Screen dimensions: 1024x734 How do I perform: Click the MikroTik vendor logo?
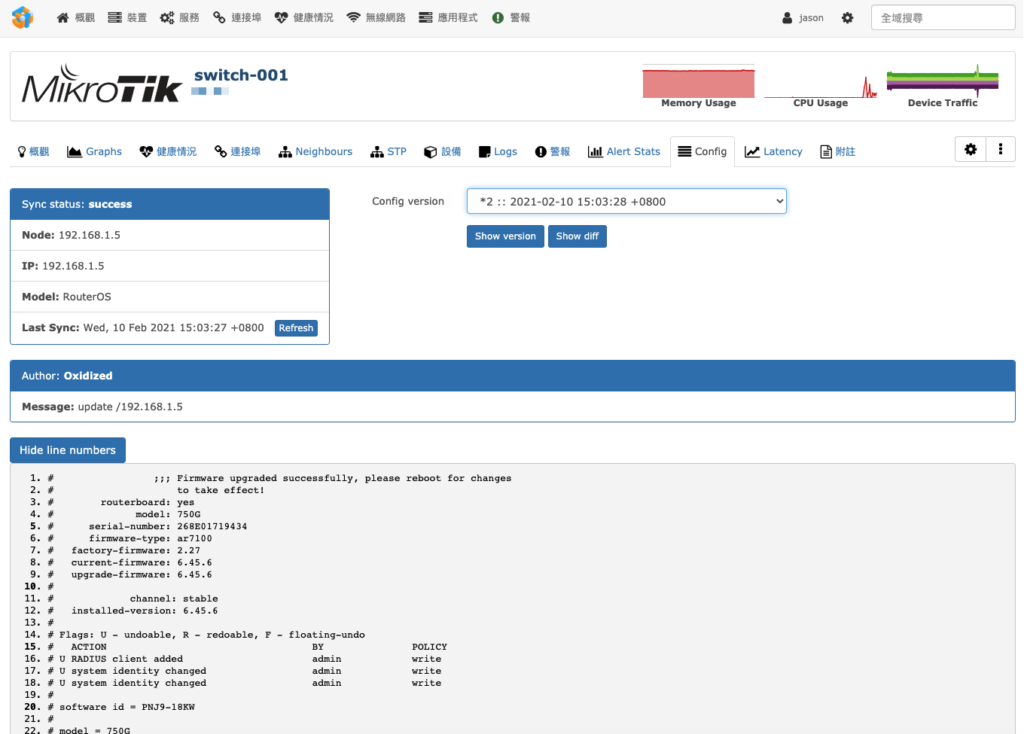click(x=101, y=86)
